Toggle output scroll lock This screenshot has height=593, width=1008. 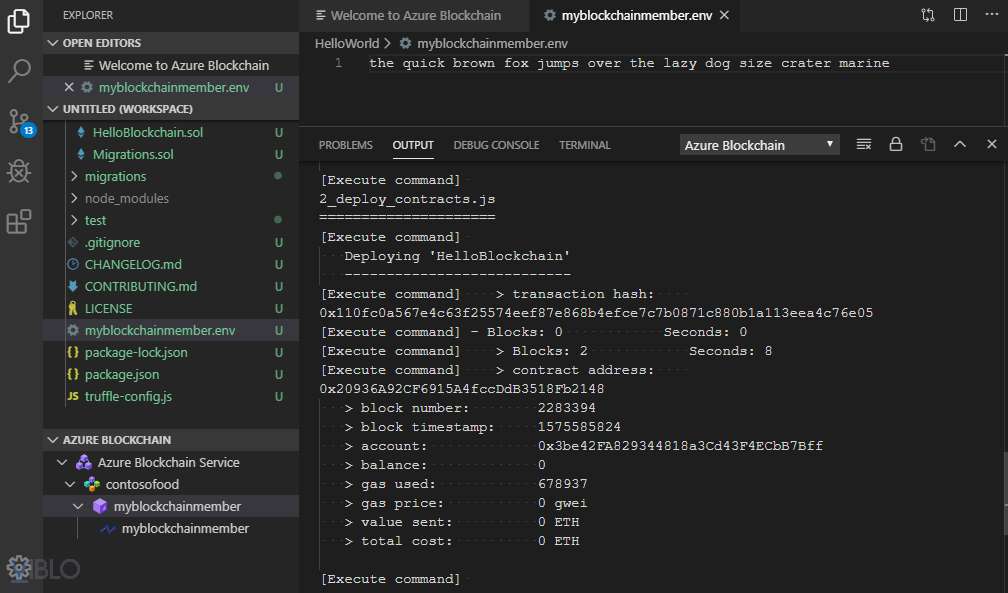[896, 145]
